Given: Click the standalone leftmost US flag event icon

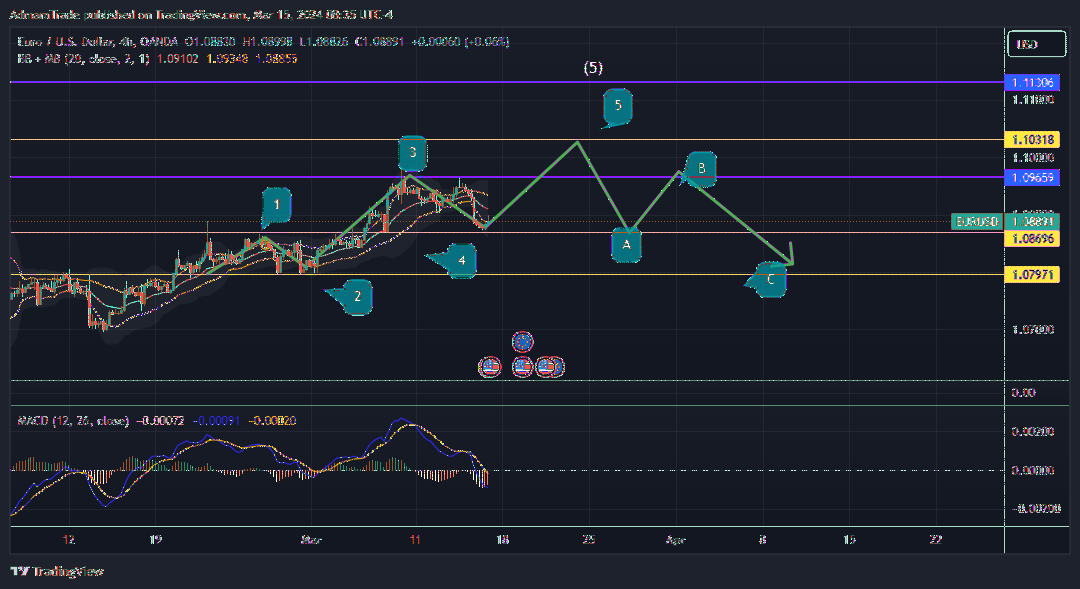Looking at the screenshot, I should tap(490, 367).
